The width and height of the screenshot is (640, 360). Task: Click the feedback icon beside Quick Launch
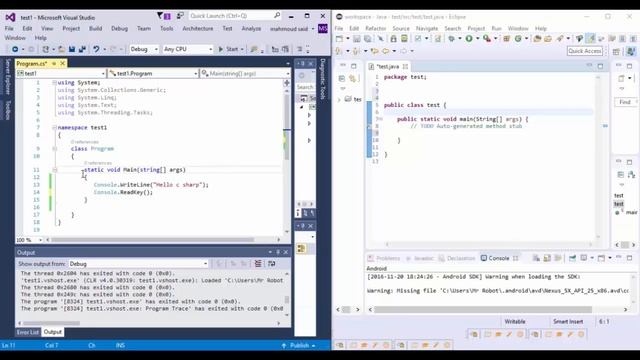point(180,16)
